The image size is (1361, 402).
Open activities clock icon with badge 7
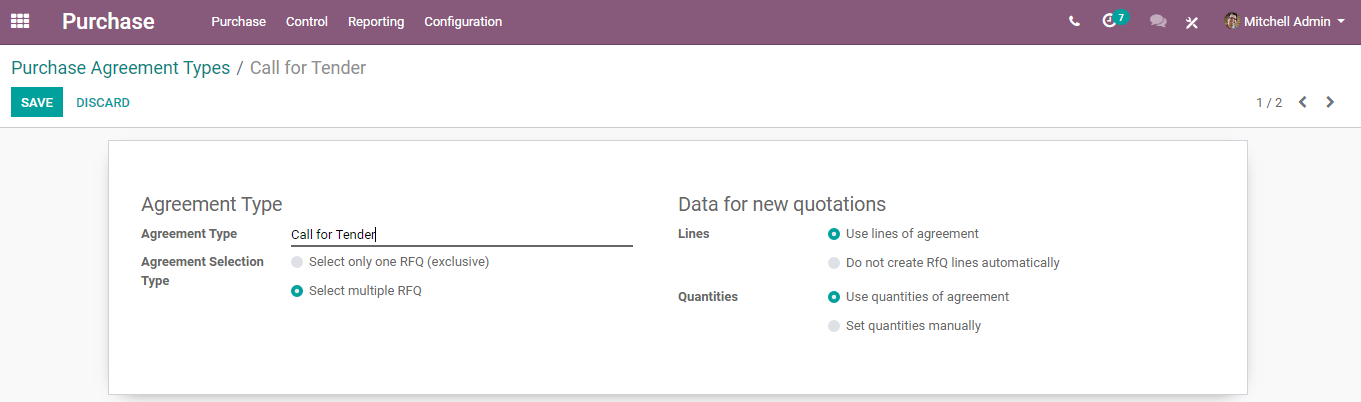click(1114, 20)
